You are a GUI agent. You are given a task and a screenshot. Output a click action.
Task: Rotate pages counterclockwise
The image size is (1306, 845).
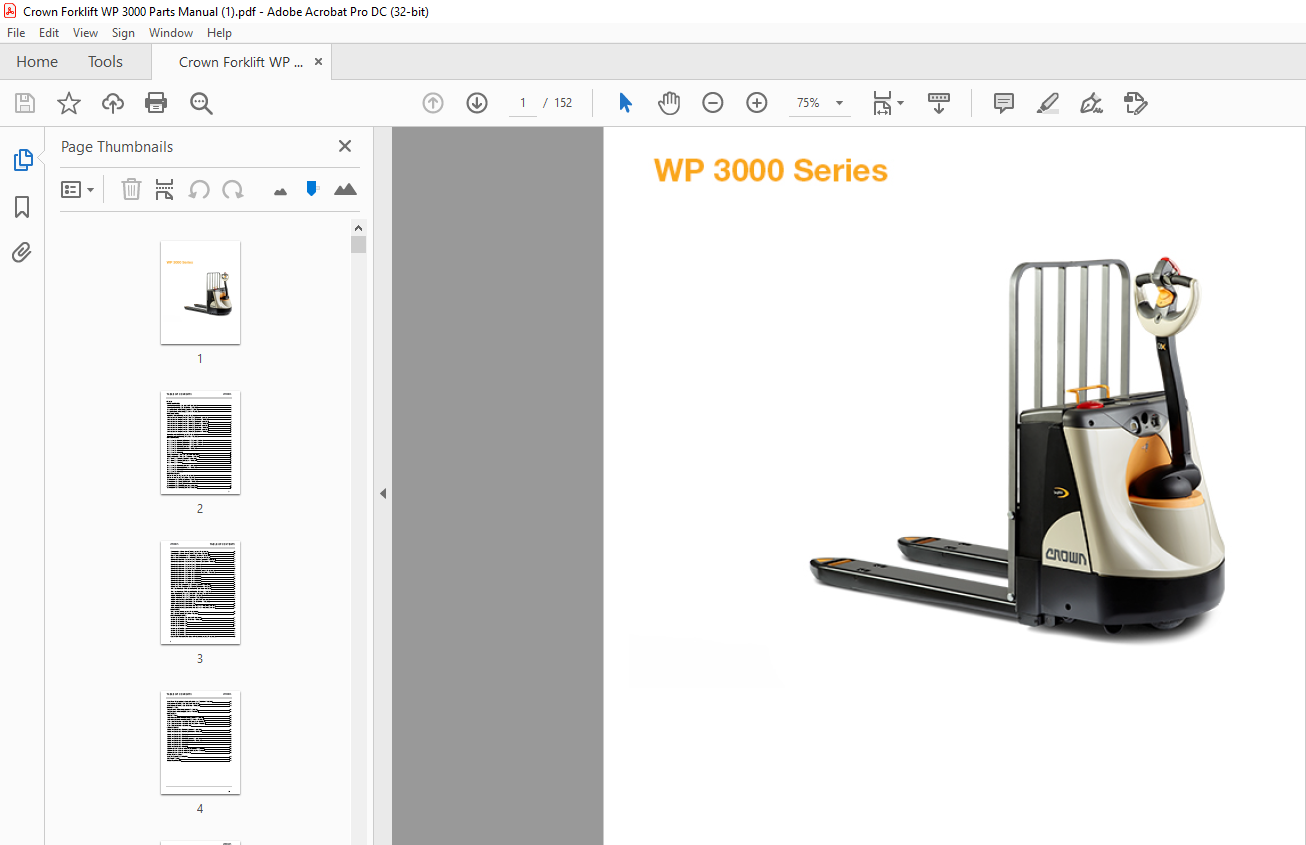(x=199, y=189)
